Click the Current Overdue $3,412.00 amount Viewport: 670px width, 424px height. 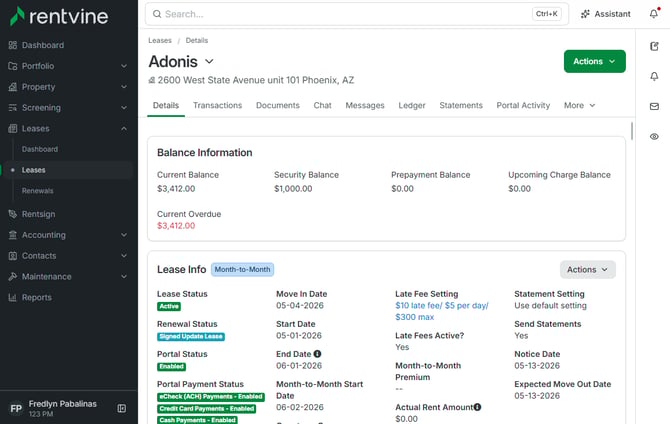176,226
